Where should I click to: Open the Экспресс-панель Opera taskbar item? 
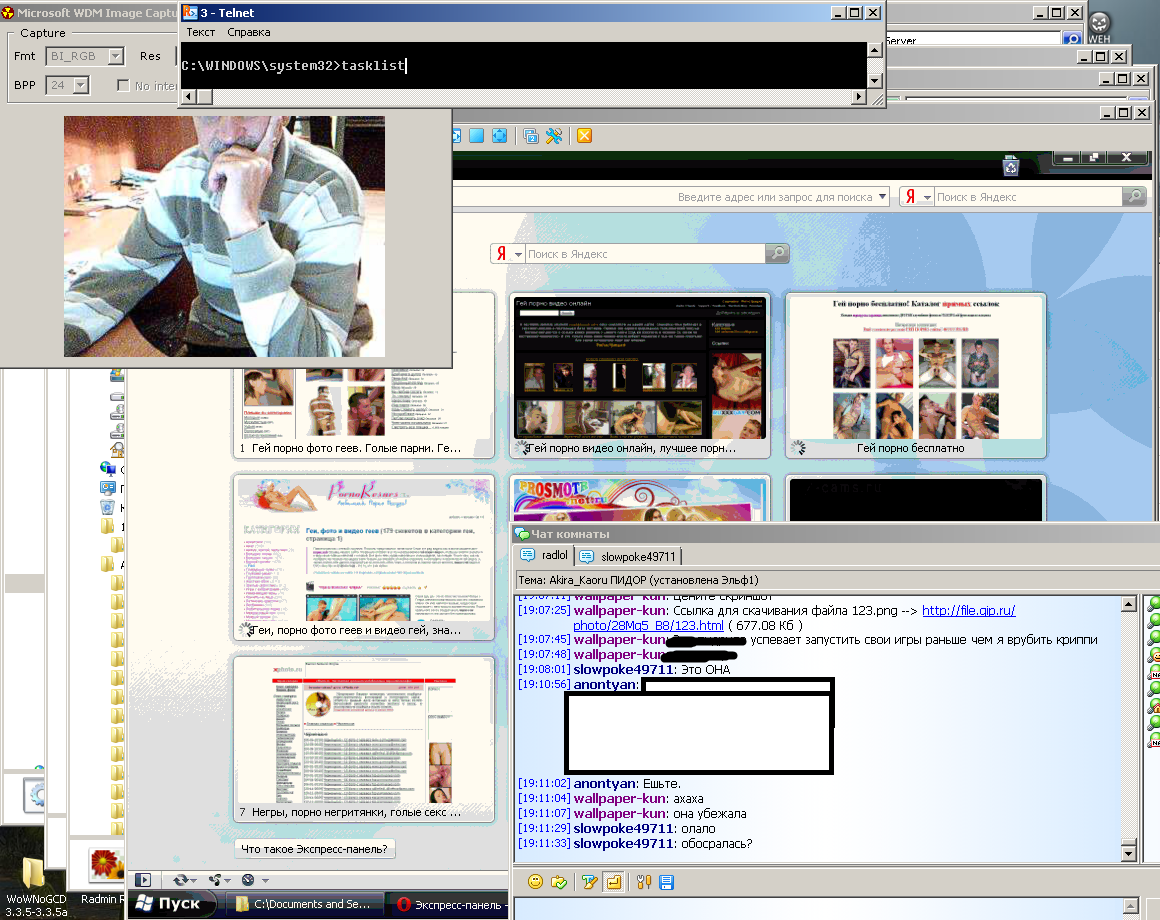pyautogui.click(x=449, y=904)
